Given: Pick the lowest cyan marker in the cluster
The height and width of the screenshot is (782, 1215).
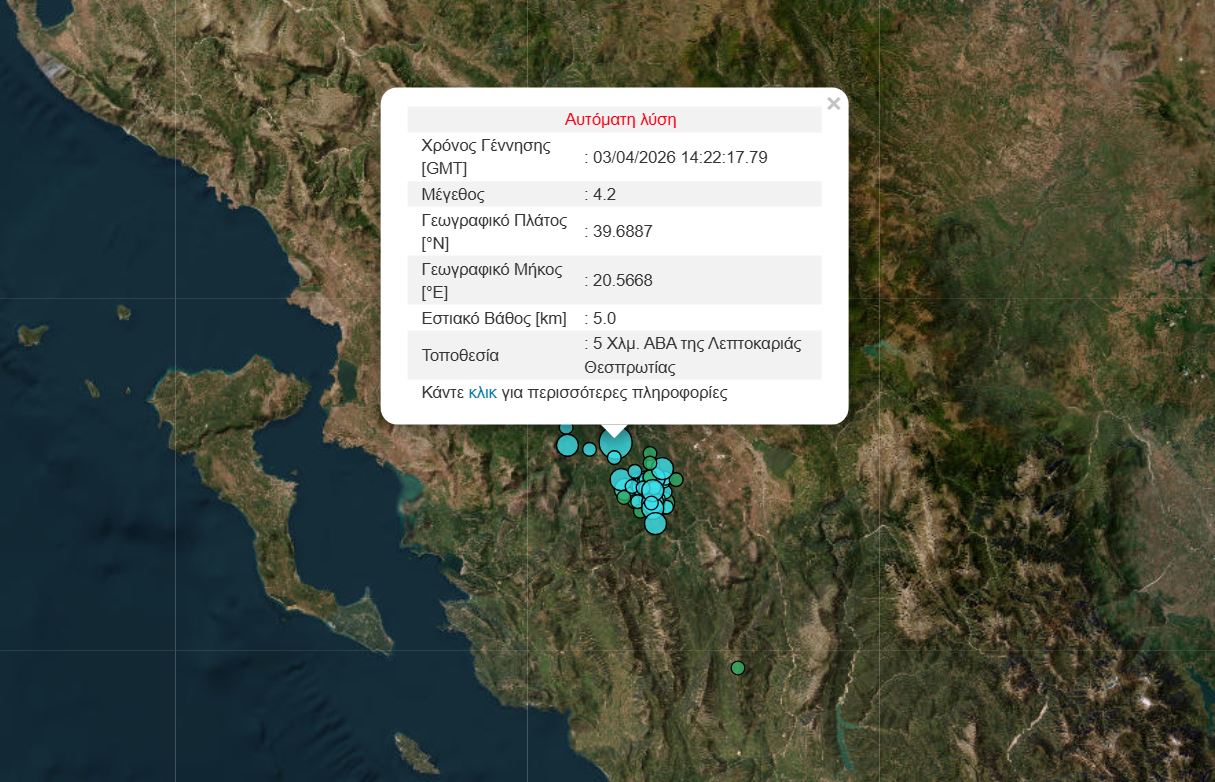Looking at the screenshot, I should 655,523.
